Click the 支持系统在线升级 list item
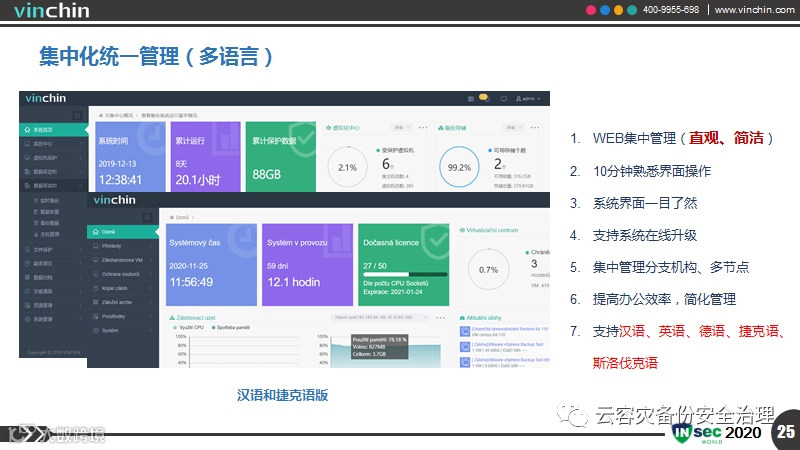The width and height of the screenshot is (800, 450). pos(644,235)
